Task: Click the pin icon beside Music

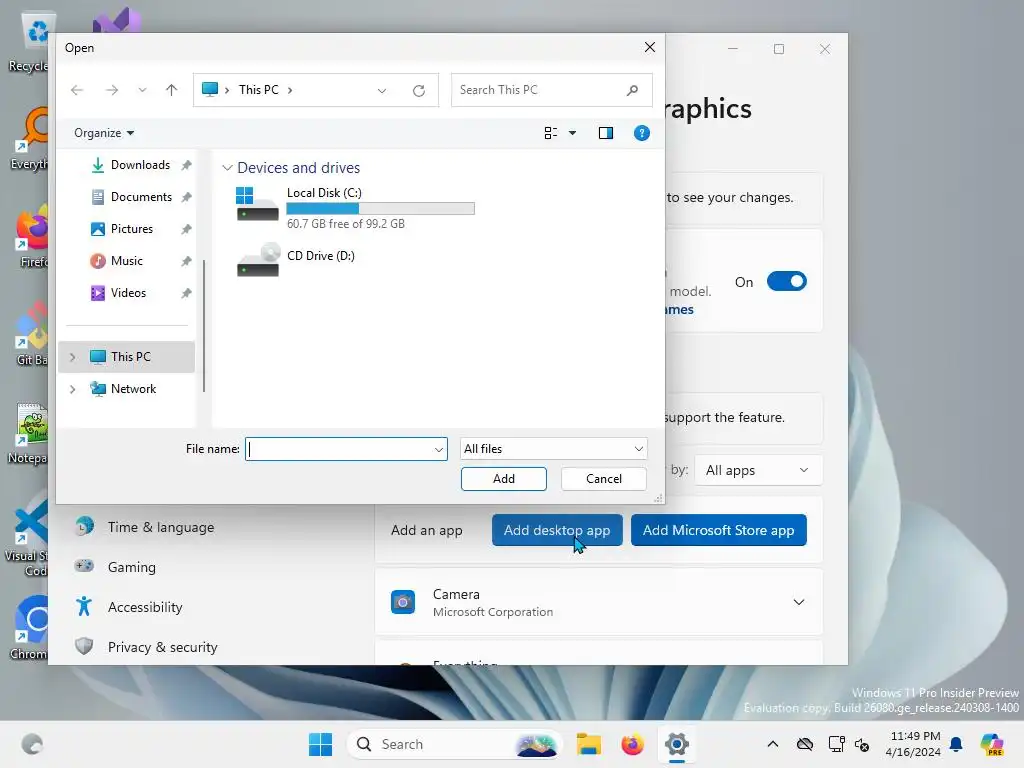Action: [186, 261]
